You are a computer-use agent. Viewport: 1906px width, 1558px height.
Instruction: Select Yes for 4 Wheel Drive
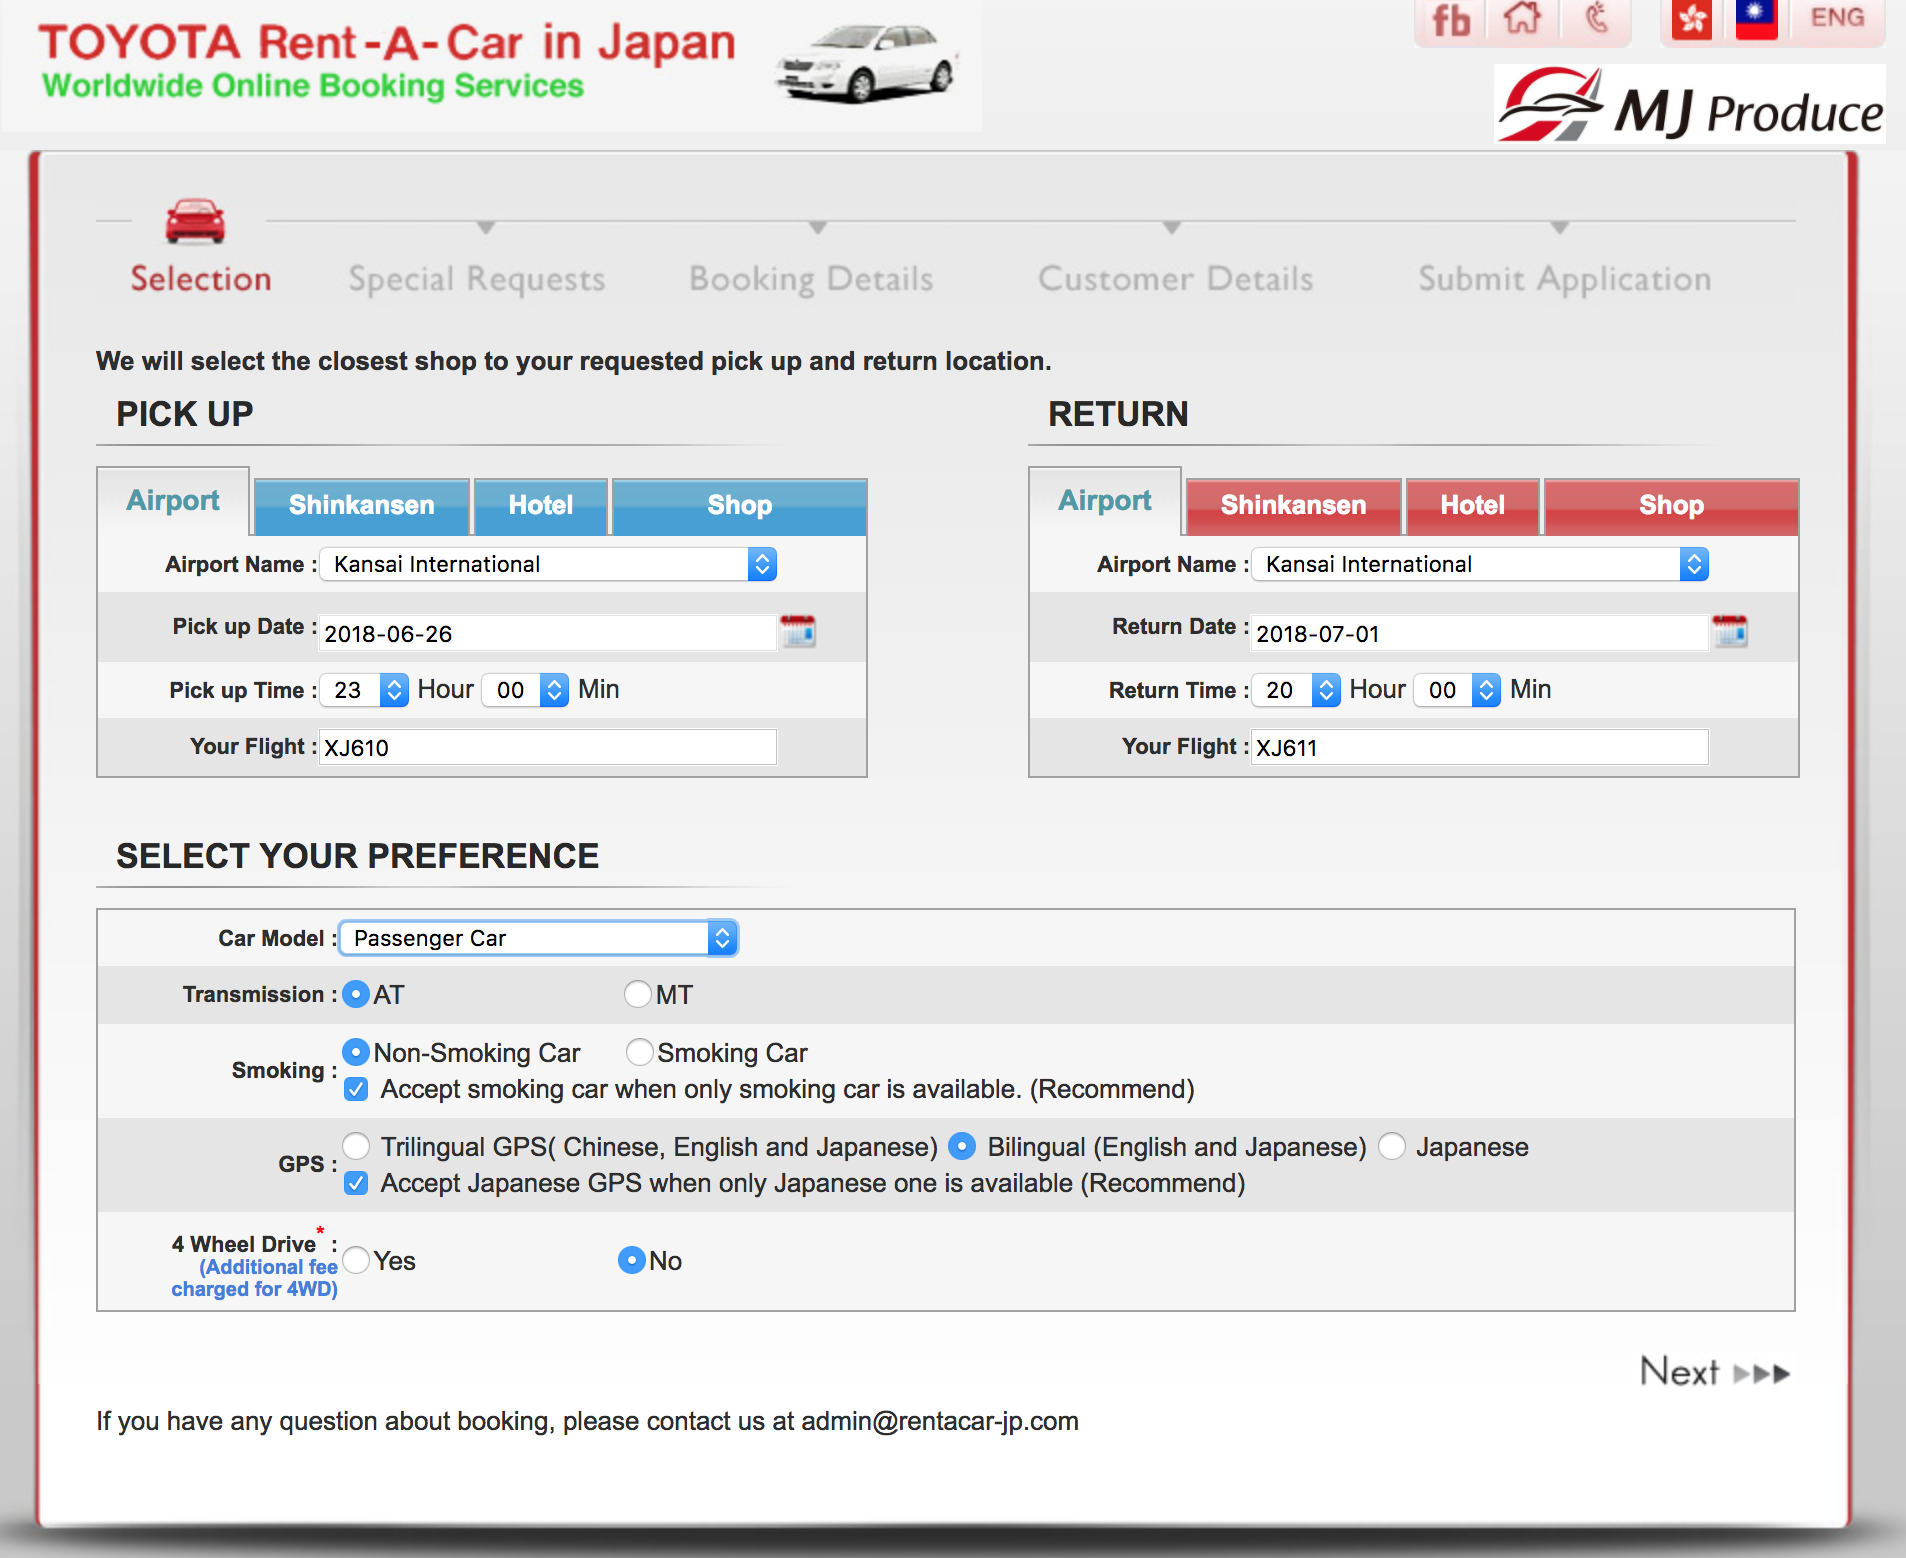[x=356, y=1261]
